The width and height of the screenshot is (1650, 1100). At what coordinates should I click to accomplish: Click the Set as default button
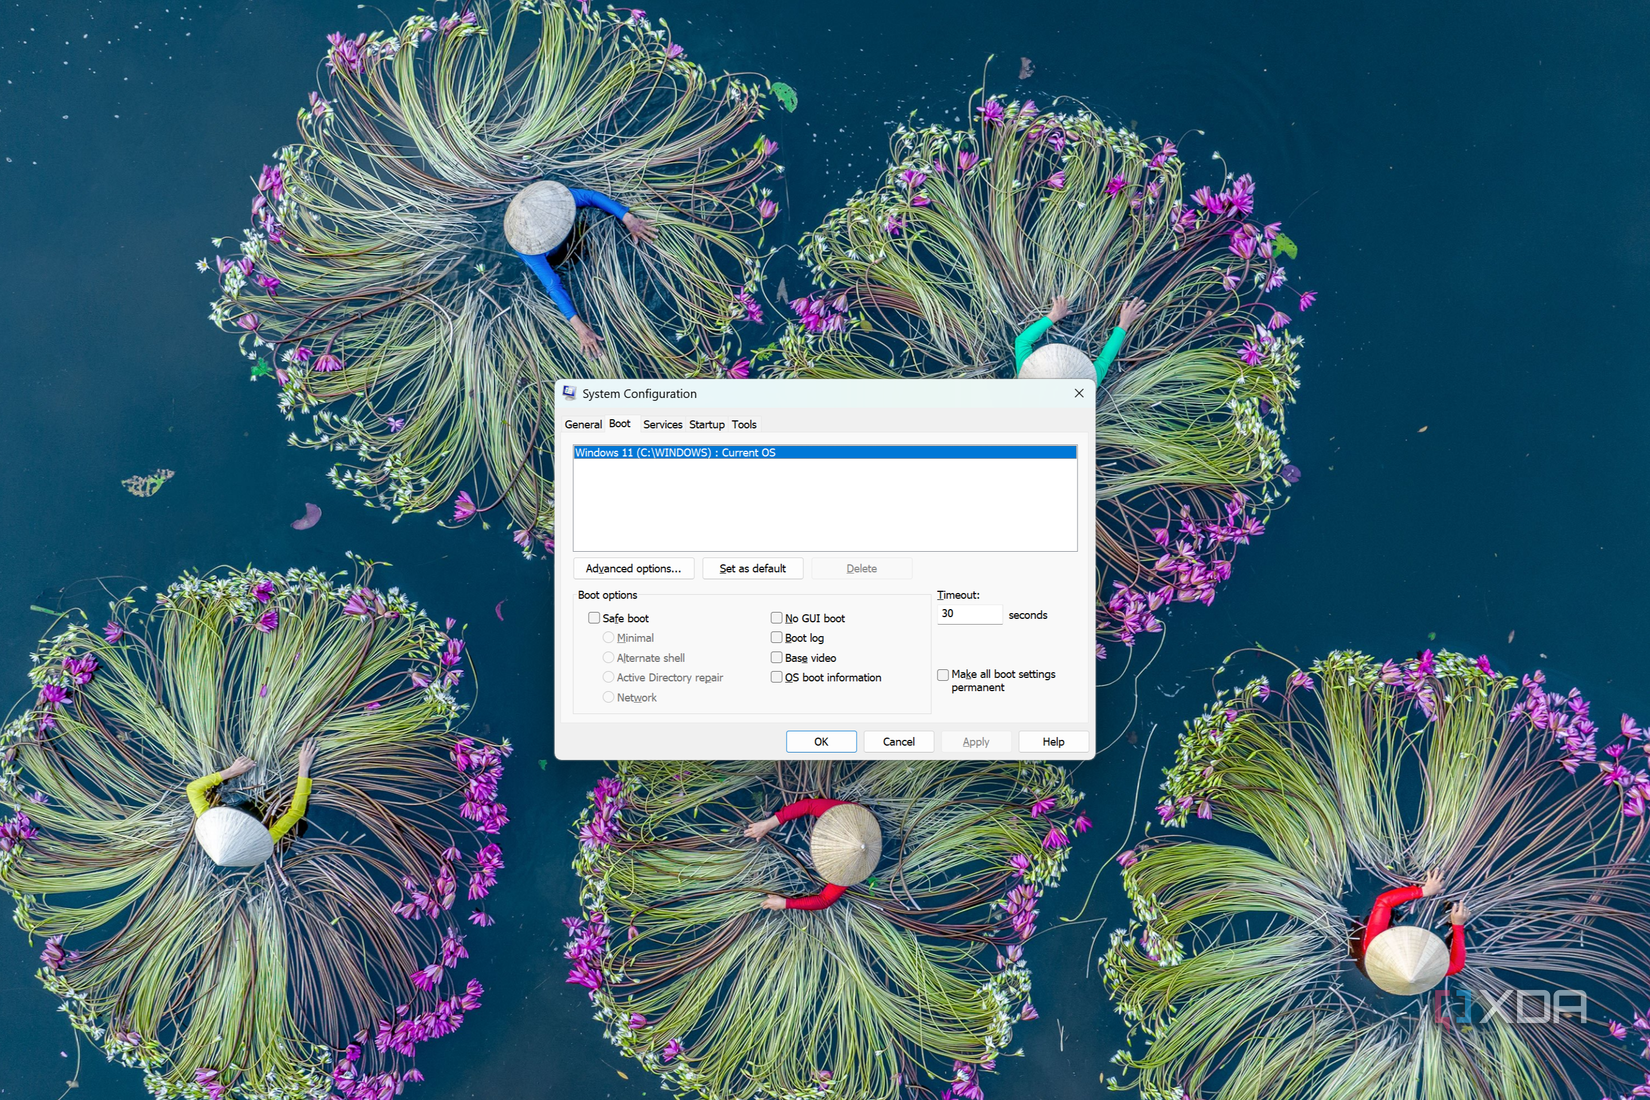pyautogui.click(x=753, y=568)
